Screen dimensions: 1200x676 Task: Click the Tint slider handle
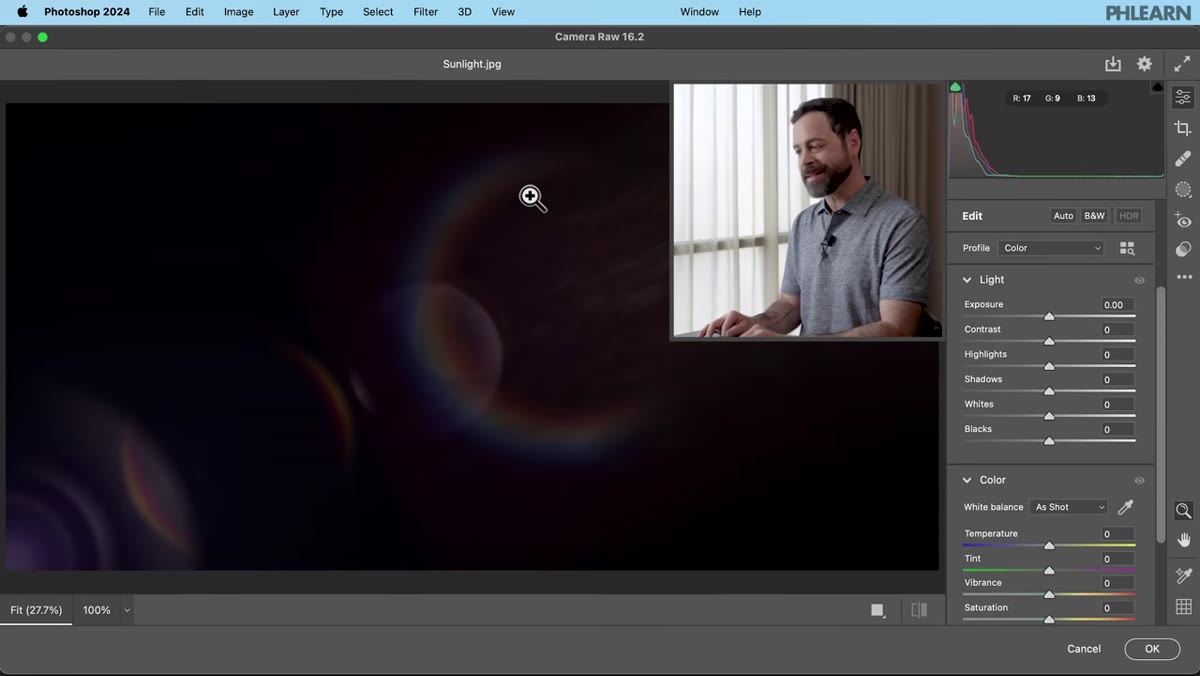[1049, 571]
